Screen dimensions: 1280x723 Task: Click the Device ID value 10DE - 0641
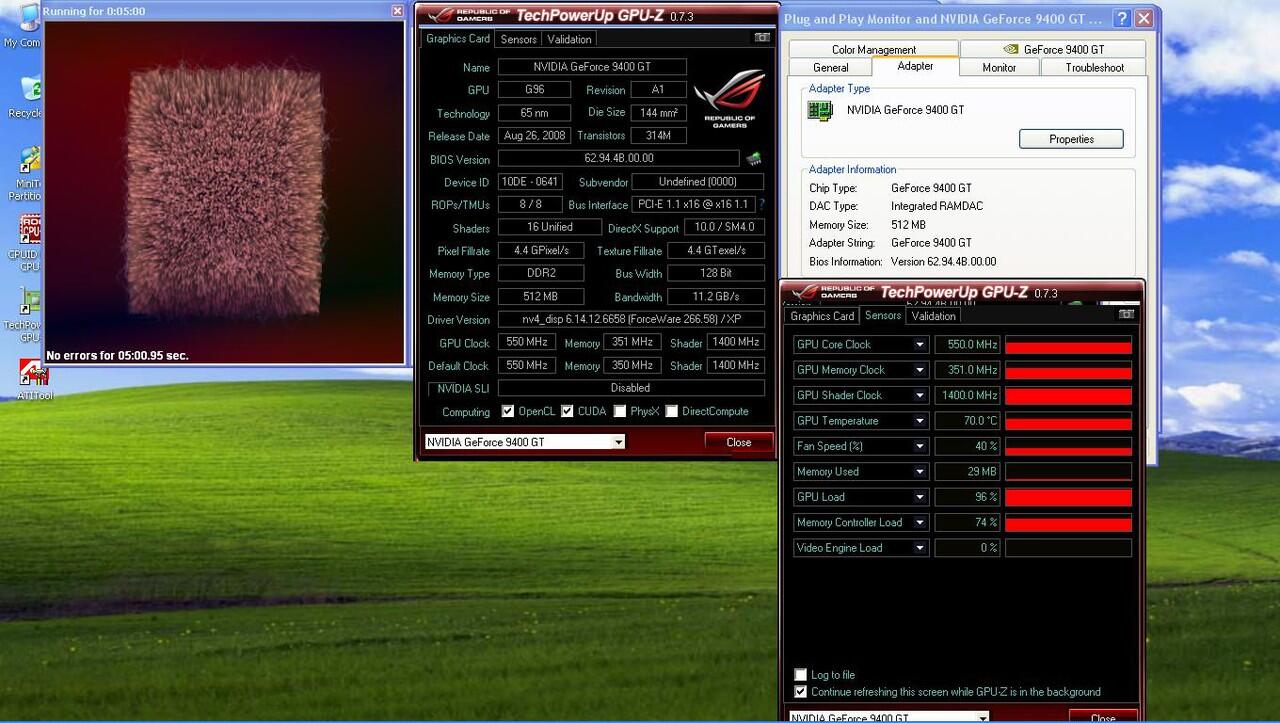pyautogui.click(x=530, y=182)
